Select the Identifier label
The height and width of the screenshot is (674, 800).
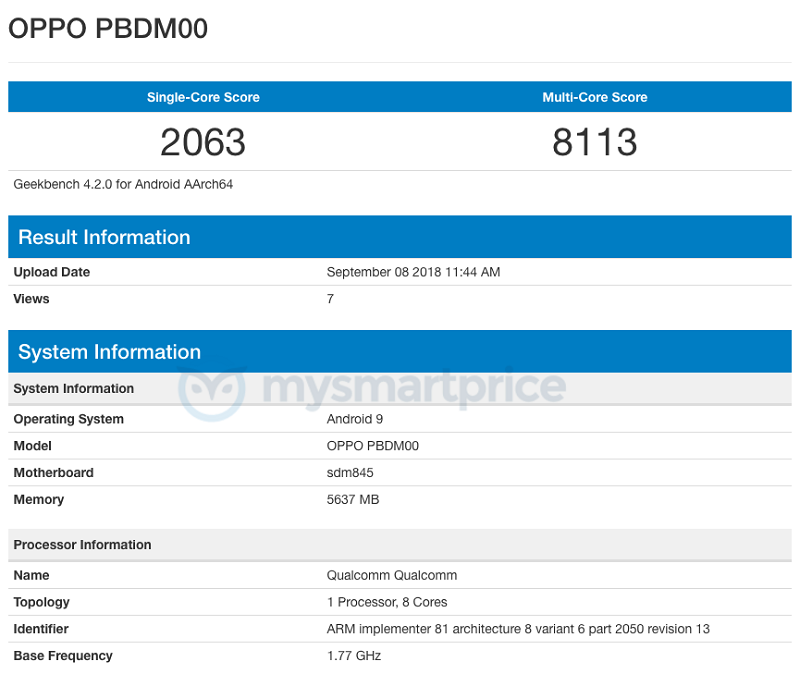pyautogui.click(x=41, y=629)
